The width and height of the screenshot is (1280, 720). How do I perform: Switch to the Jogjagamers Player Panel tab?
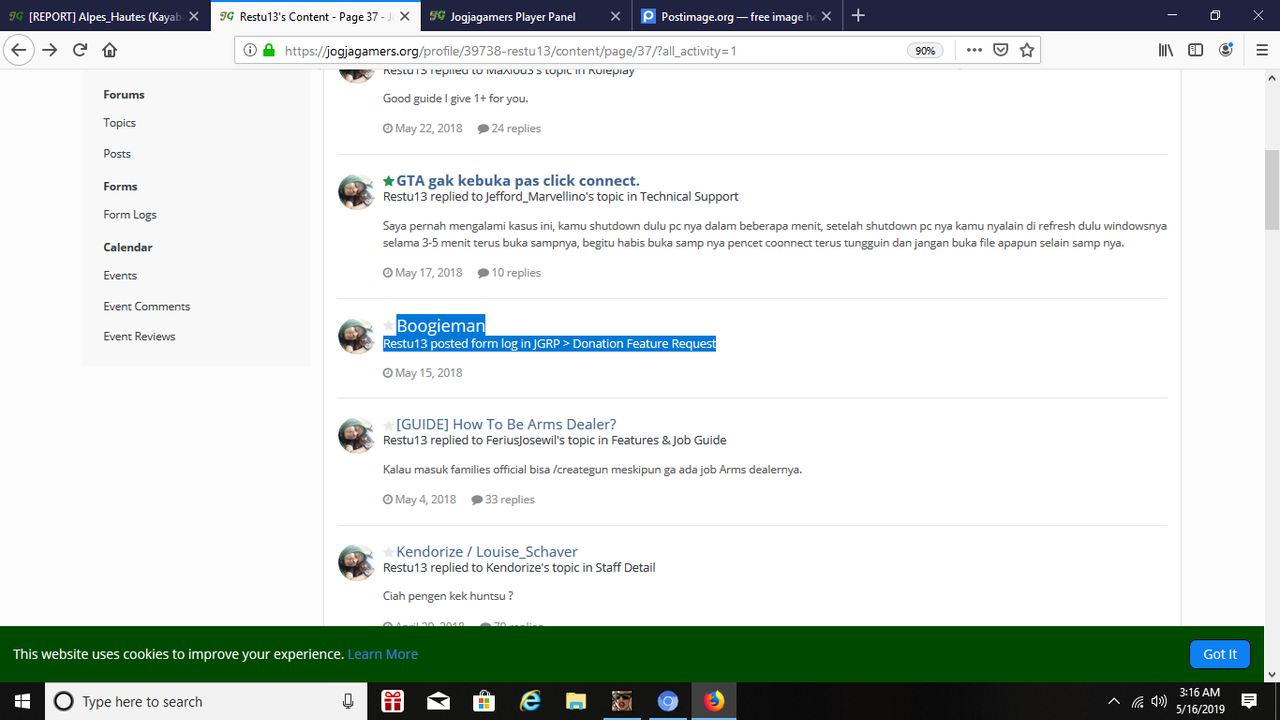(x=526, y=16)
